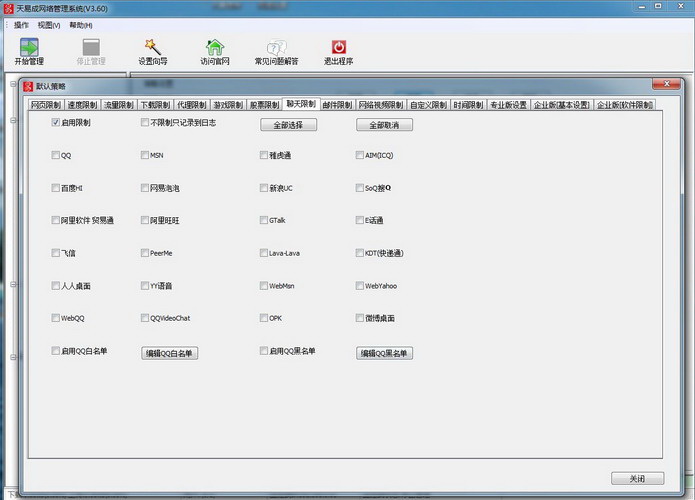695x500 pixels.
Task: Toggle the WebYahoo checkbox
Action: click(360, 285)
